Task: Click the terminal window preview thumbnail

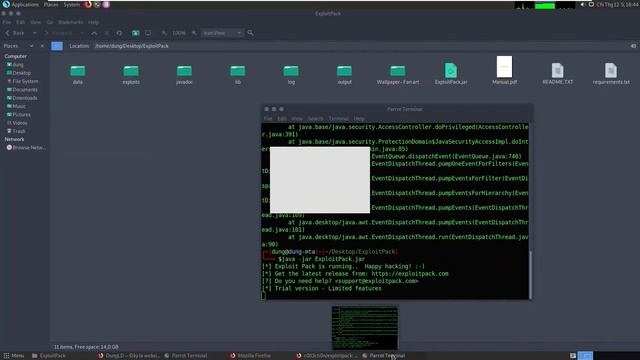Action: (x=365, y=328)
